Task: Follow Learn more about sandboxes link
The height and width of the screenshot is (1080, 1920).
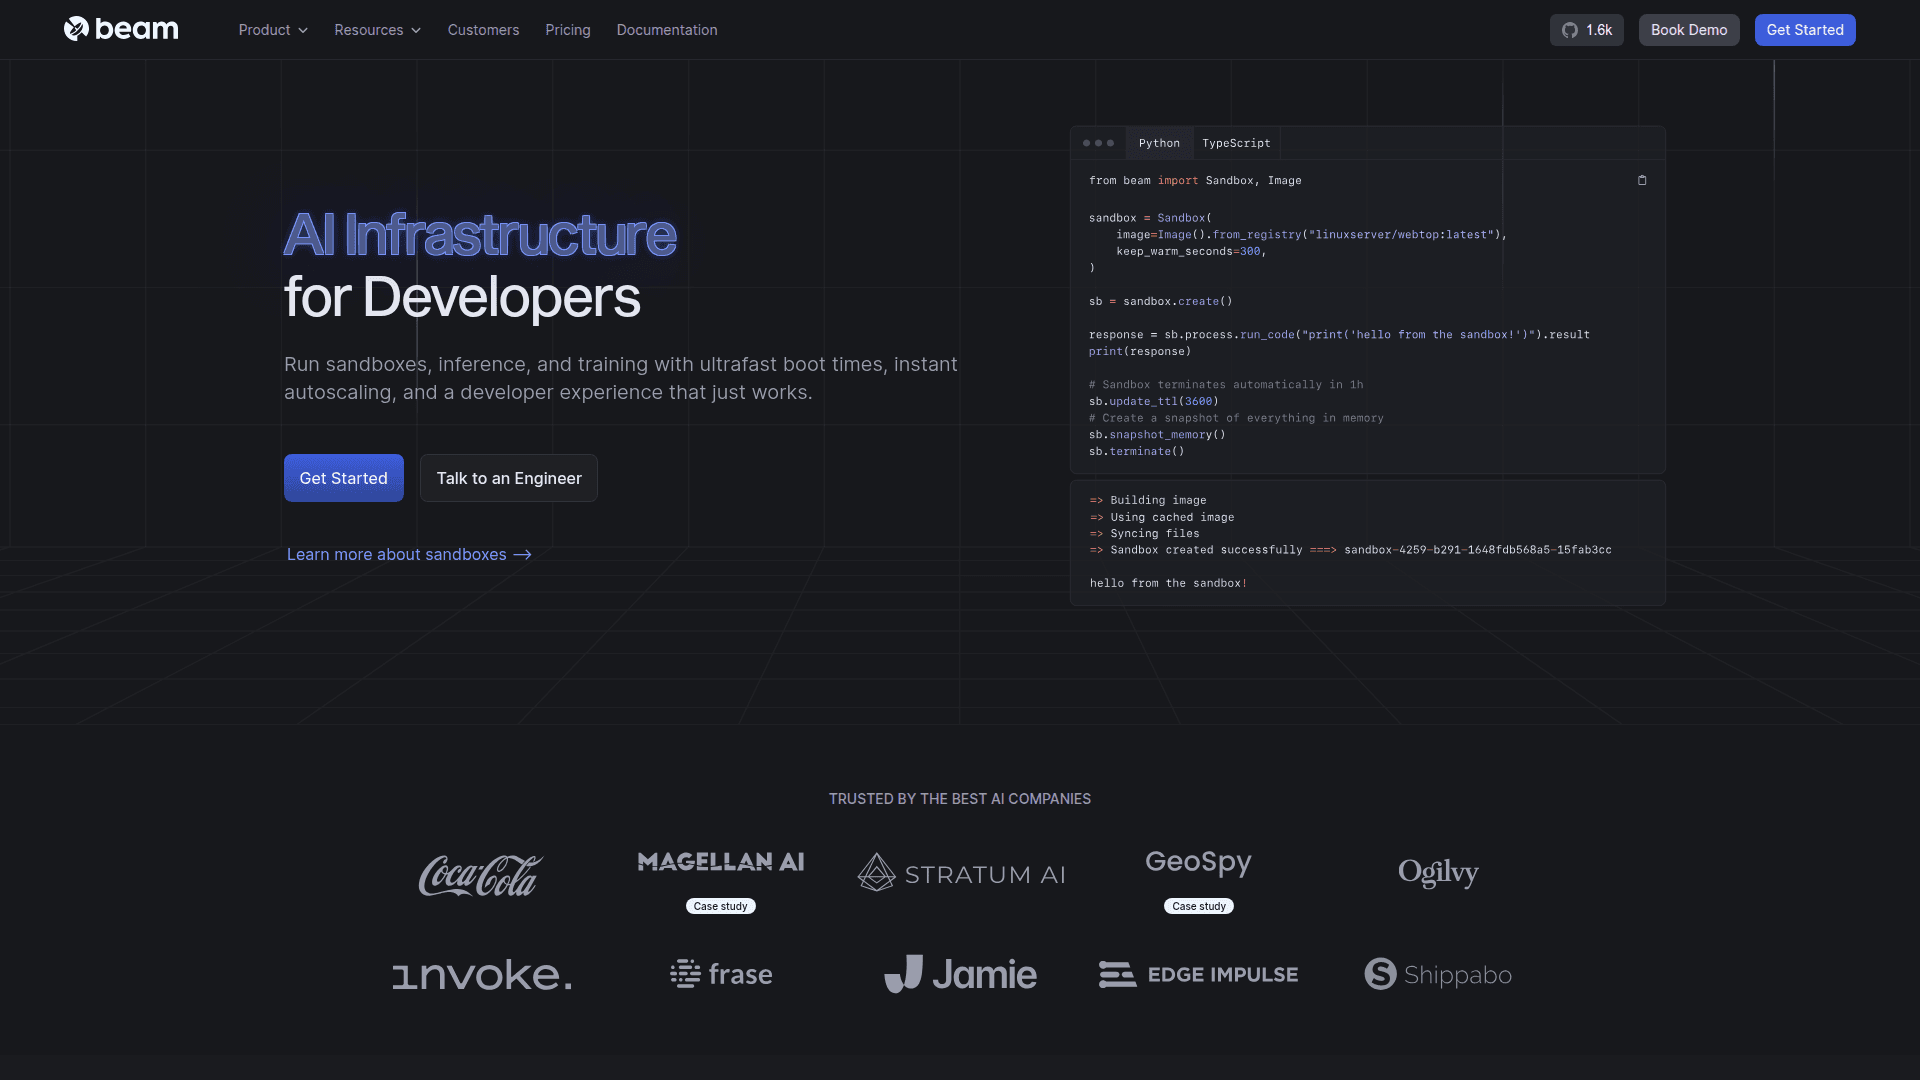Action: coord(409,554)
